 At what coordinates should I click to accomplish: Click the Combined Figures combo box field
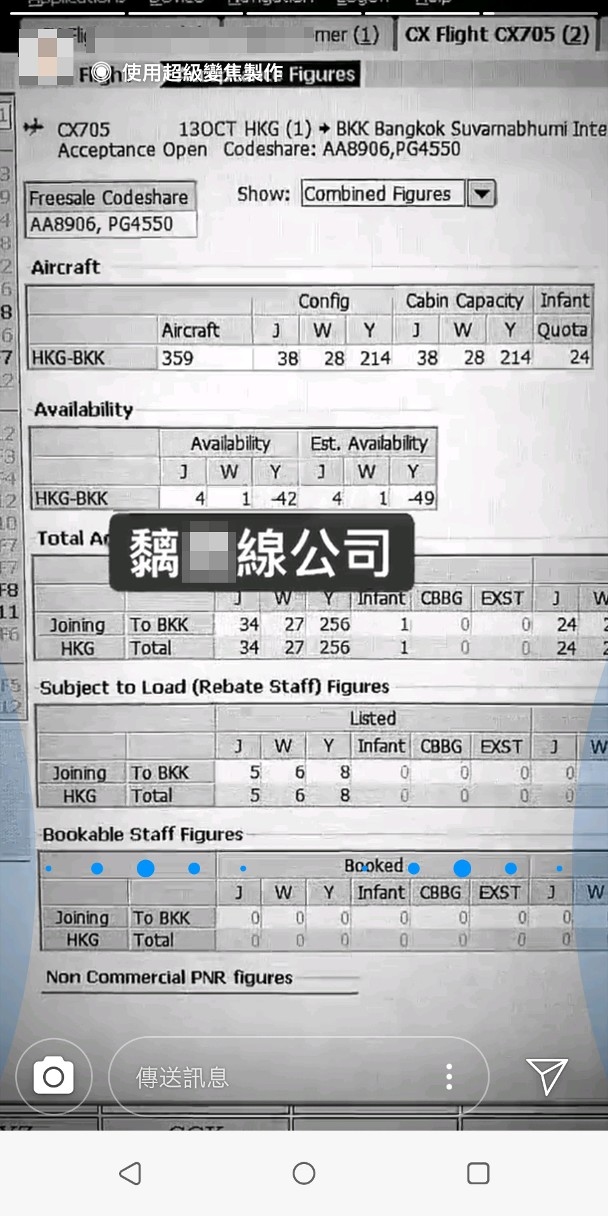[382, 194]
